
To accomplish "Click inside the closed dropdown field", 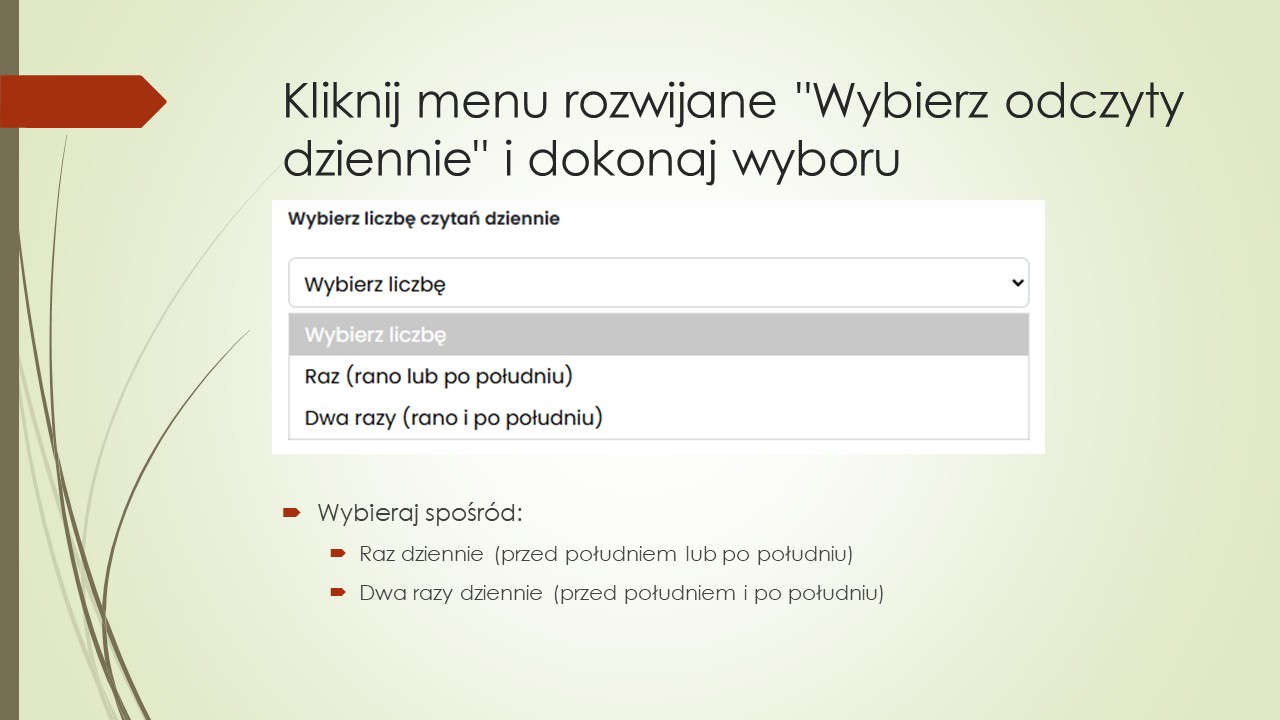I will coord(600,283).
